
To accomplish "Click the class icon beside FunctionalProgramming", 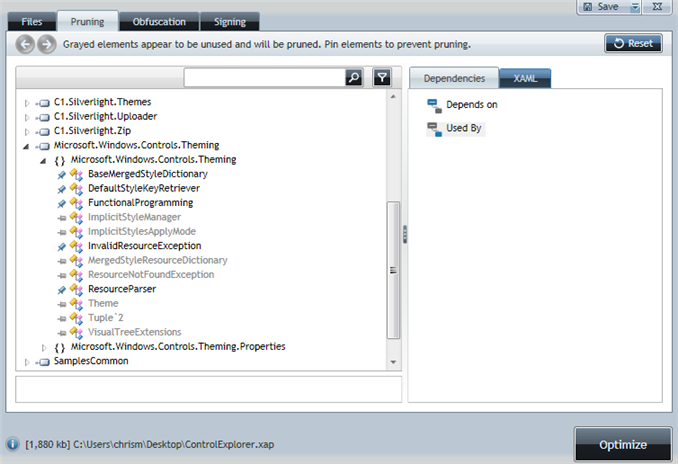I will pos(76,203).
